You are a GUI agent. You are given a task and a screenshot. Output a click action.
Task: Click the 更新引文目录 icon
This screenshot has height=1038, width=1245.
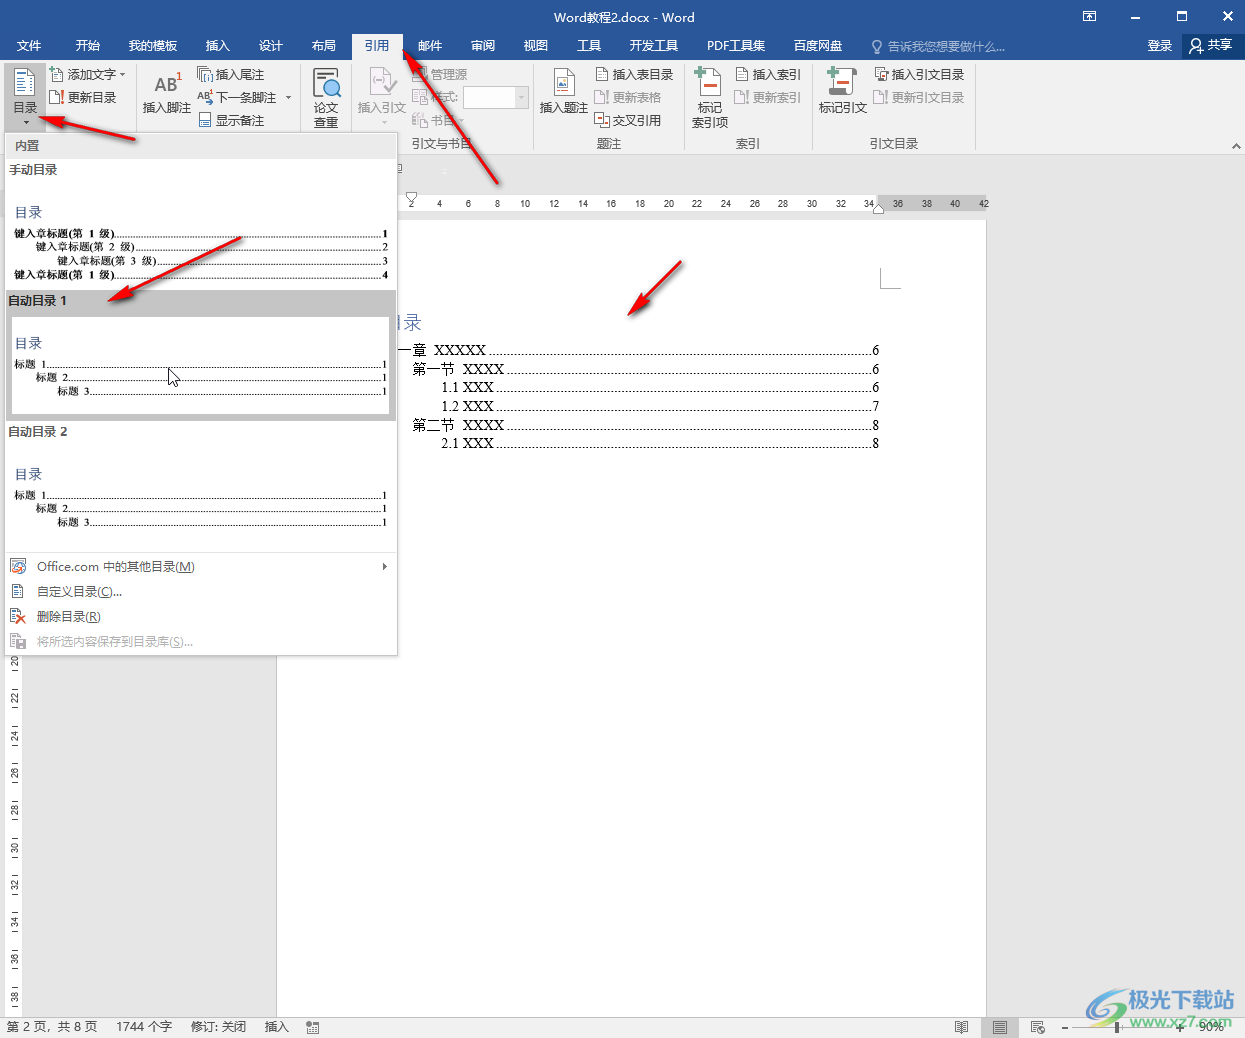(x=881, y=97)
